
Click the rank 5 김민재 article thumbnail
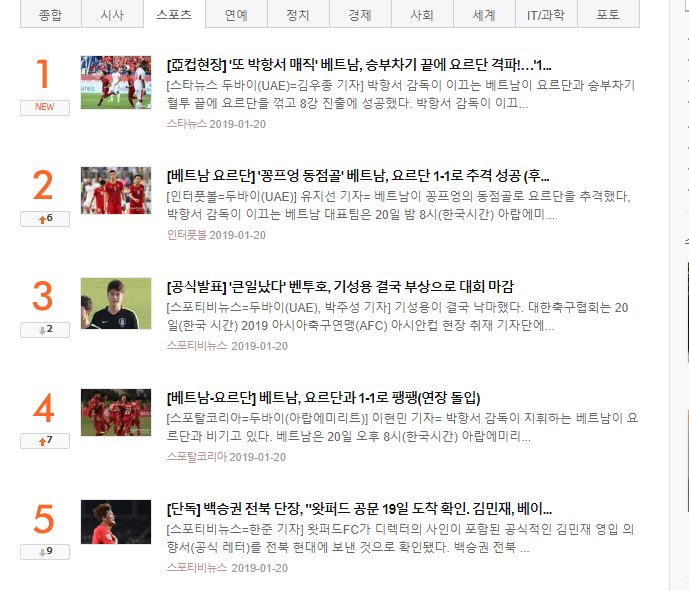coord(116,522)
